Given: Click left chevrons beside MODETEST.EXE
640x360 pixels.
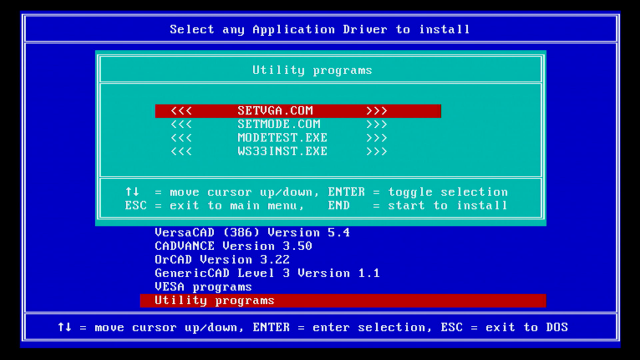Looking at the screenshot, I should click(x=181, y=138).
